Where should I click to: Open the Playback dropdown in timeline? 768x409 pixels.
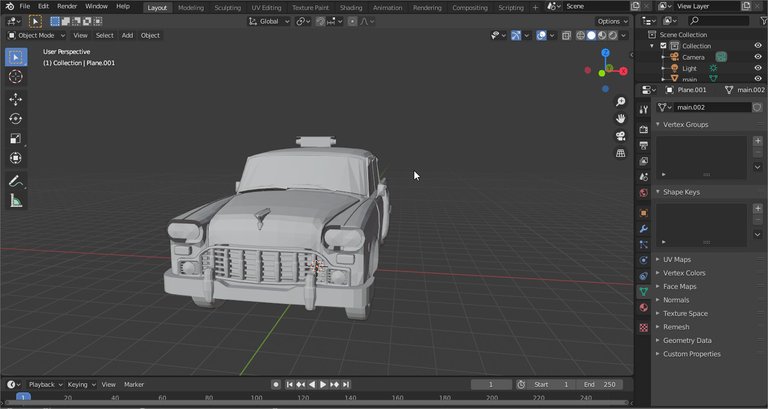[45, 385]
